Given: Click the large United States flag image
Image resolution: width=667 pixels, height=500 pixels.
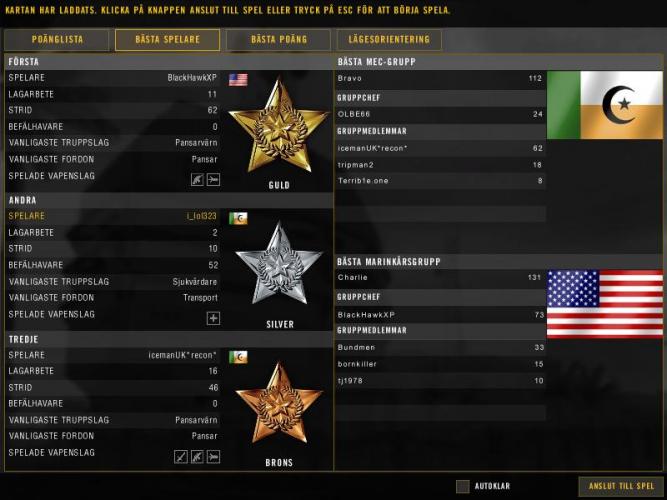Looking at the screenshot, I should click(x=605, y=304).
